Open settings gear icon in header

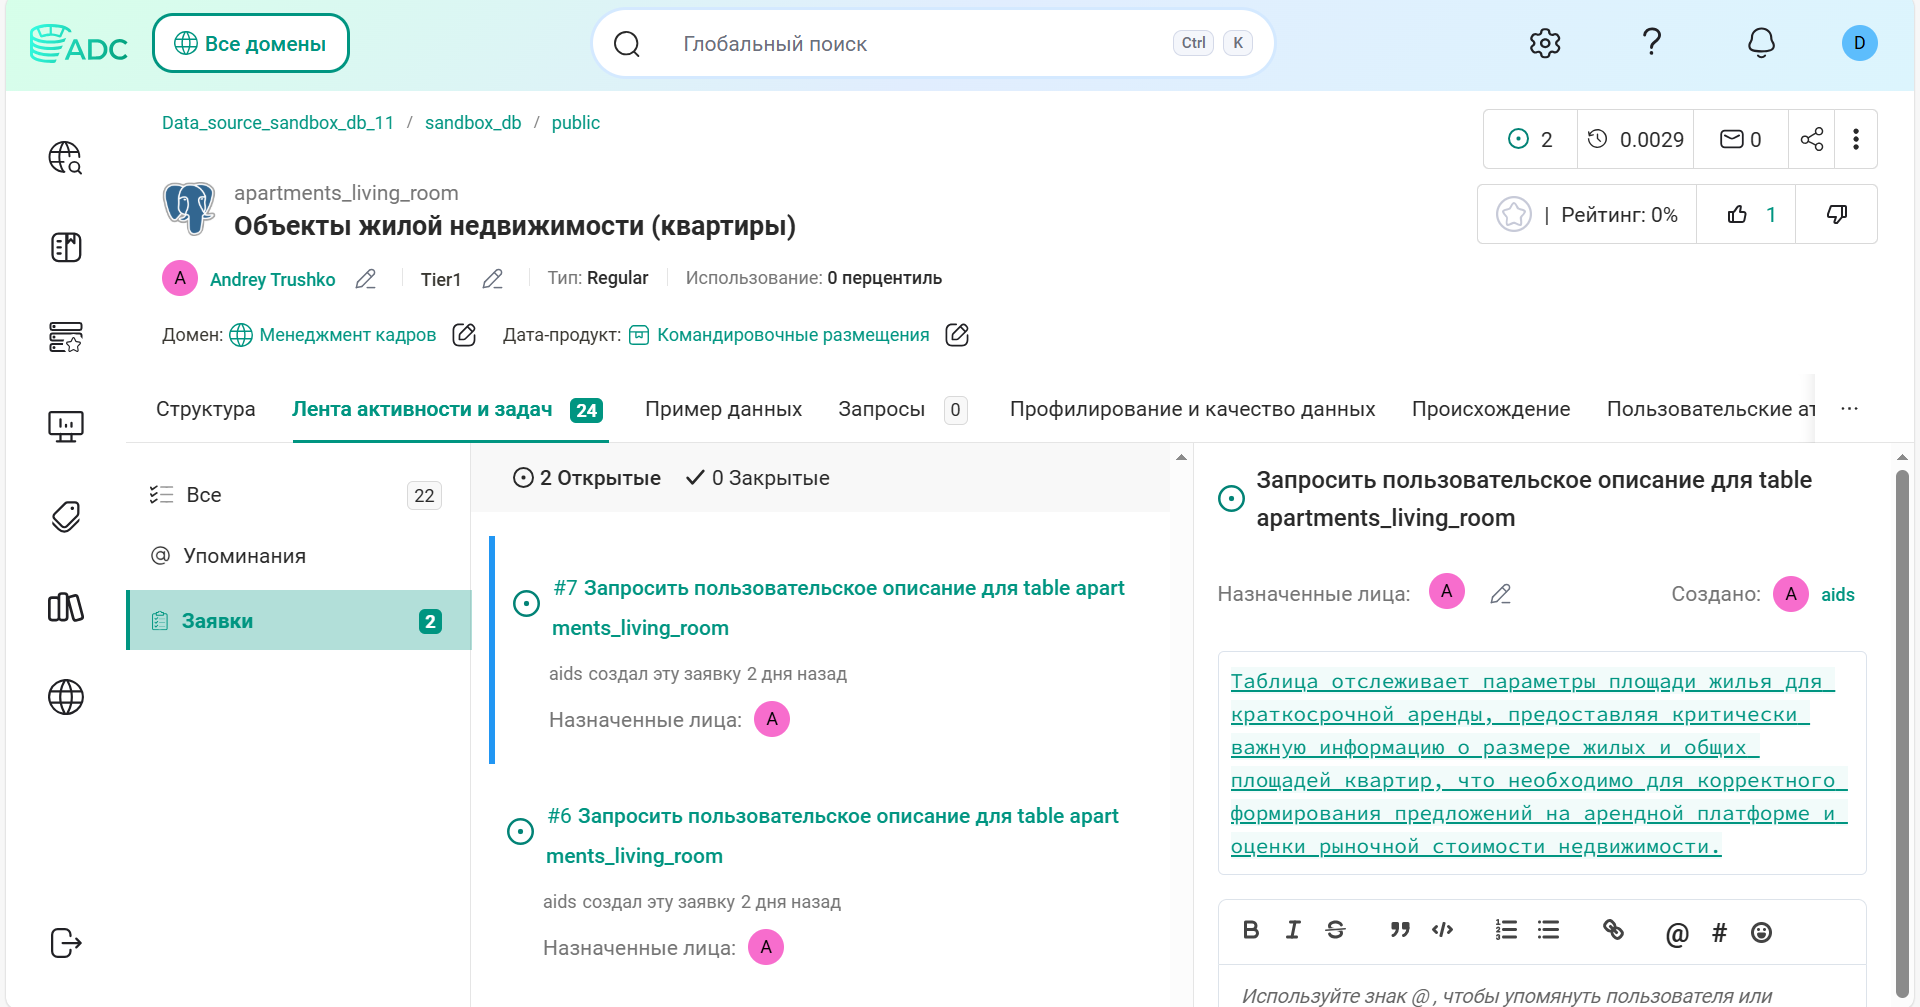[x=1545, y=43]
